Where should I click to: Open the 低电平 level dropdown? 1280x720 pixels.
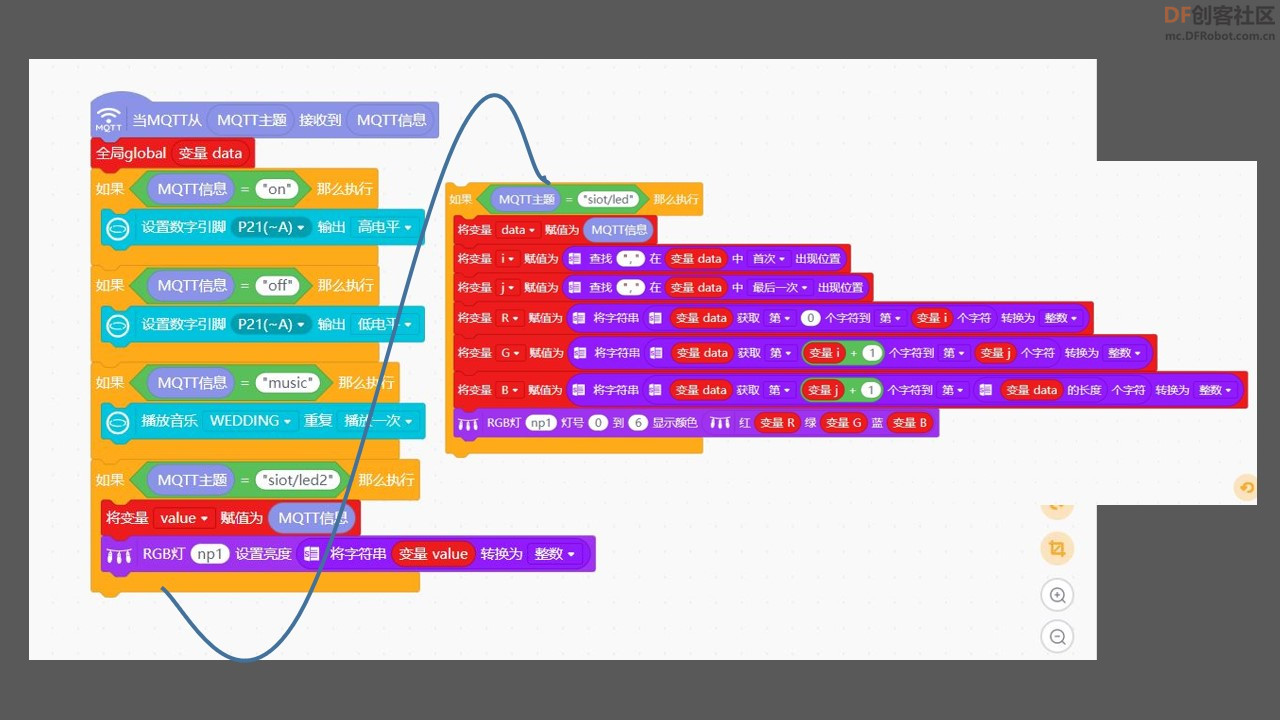[x=385, y=325]
